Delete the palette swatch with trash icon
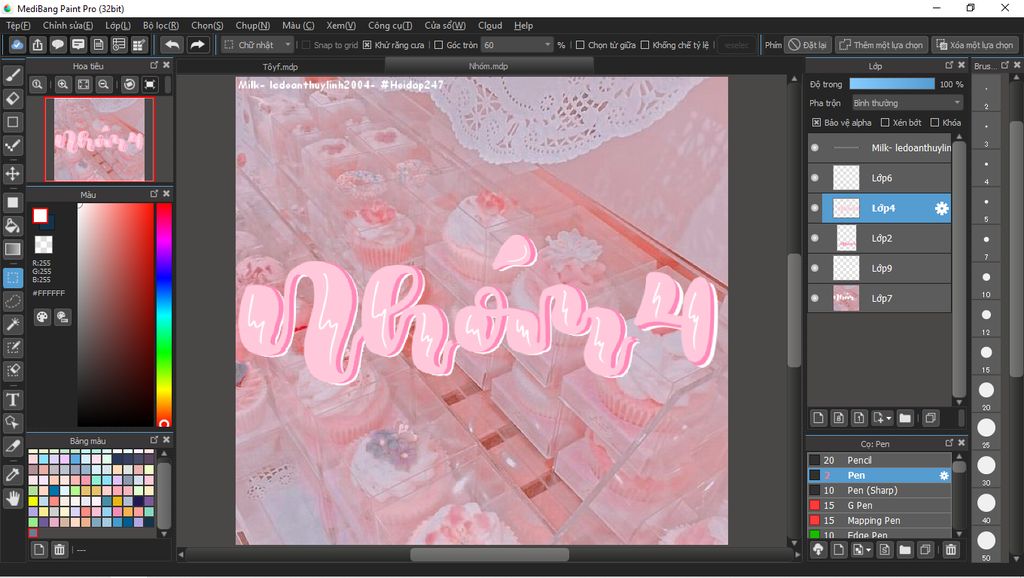1024x578 pixels. [59, 550]
